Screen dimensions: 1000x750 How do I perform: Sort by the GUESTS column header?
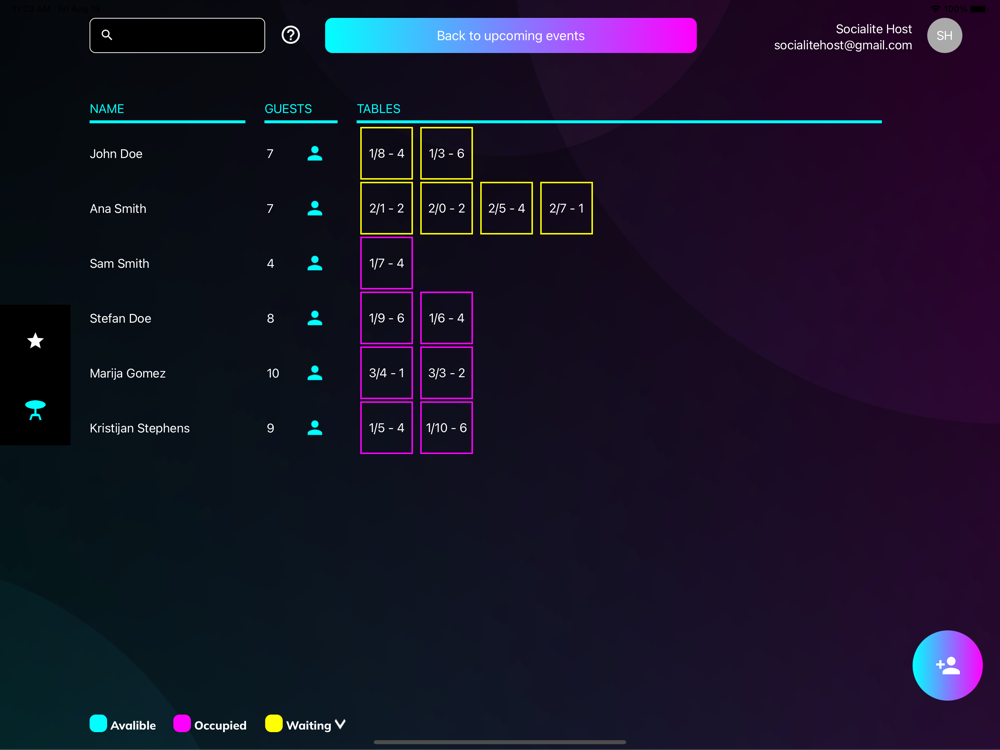[288, 109]
